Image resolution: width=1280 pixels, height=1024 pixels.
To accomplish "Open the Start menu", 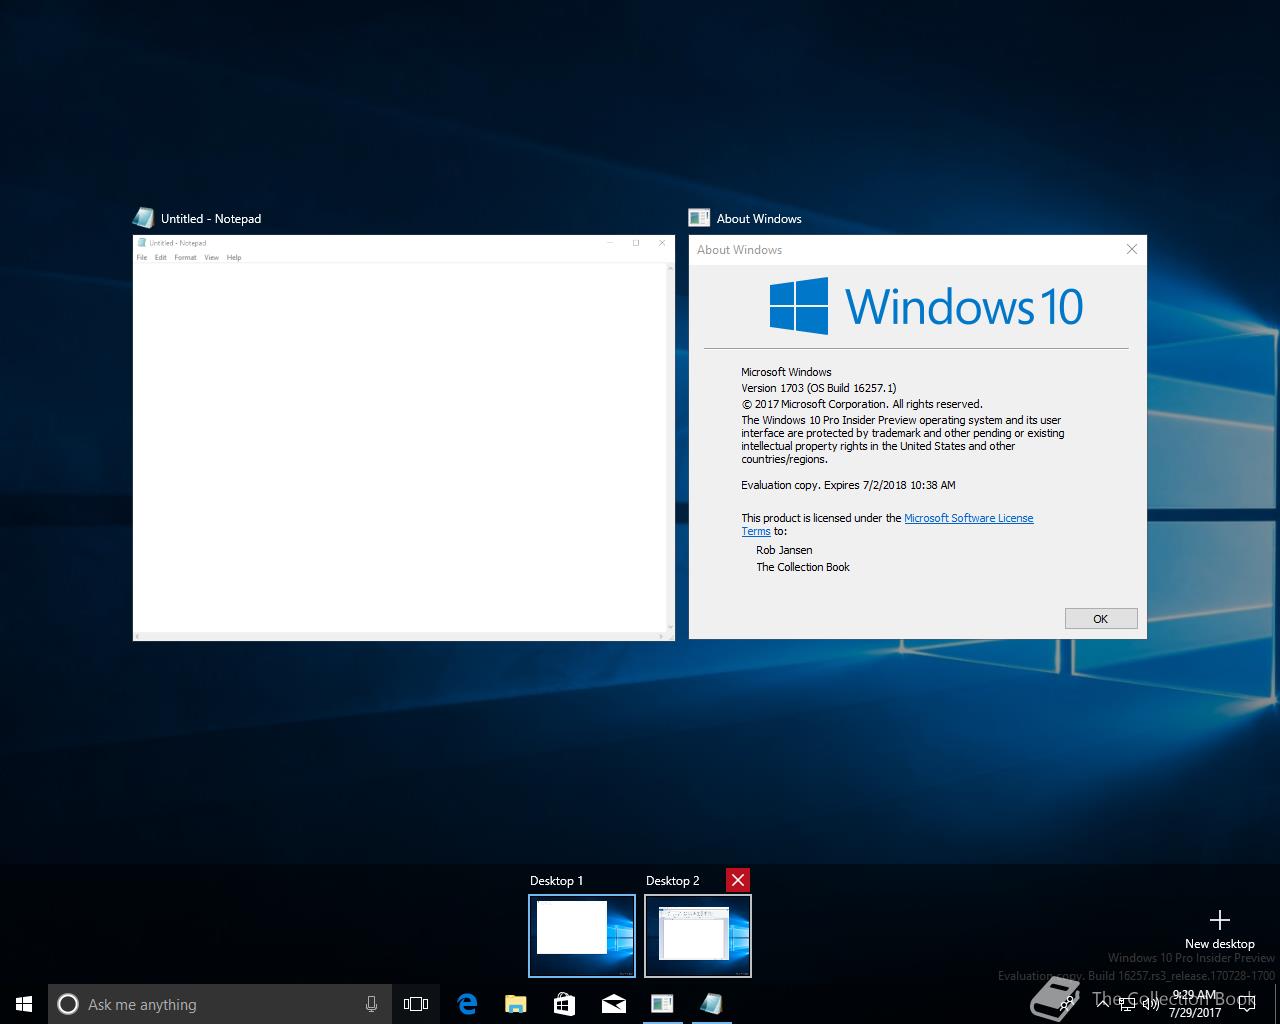I will point(24,1004).
